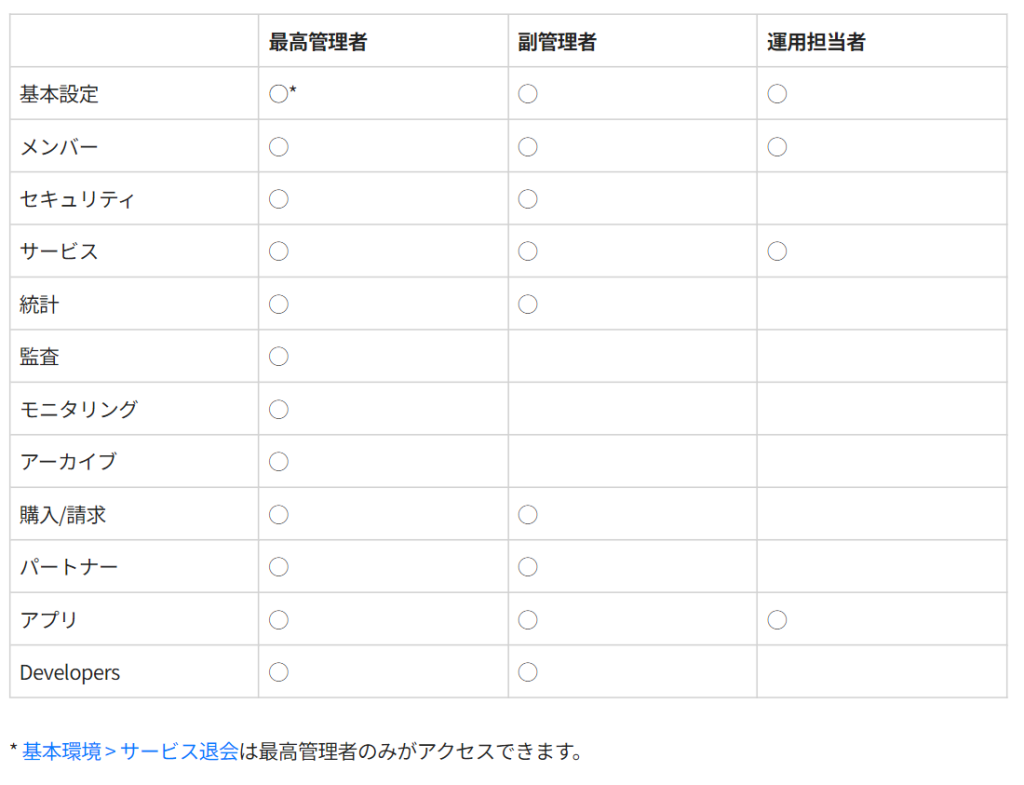This screenshot has width=1024, height=785.
Task: Click the 購入/請求 row label
Action: [x=63, y=515]
